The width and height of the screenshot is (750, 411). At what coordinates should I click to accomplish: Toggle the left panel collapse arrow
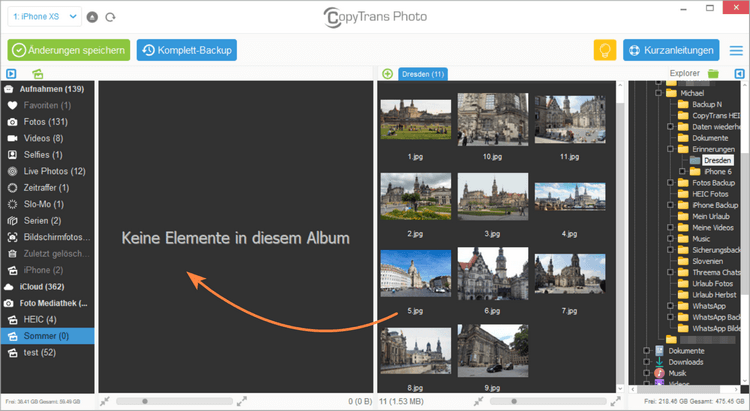click(x=11, y=74)
